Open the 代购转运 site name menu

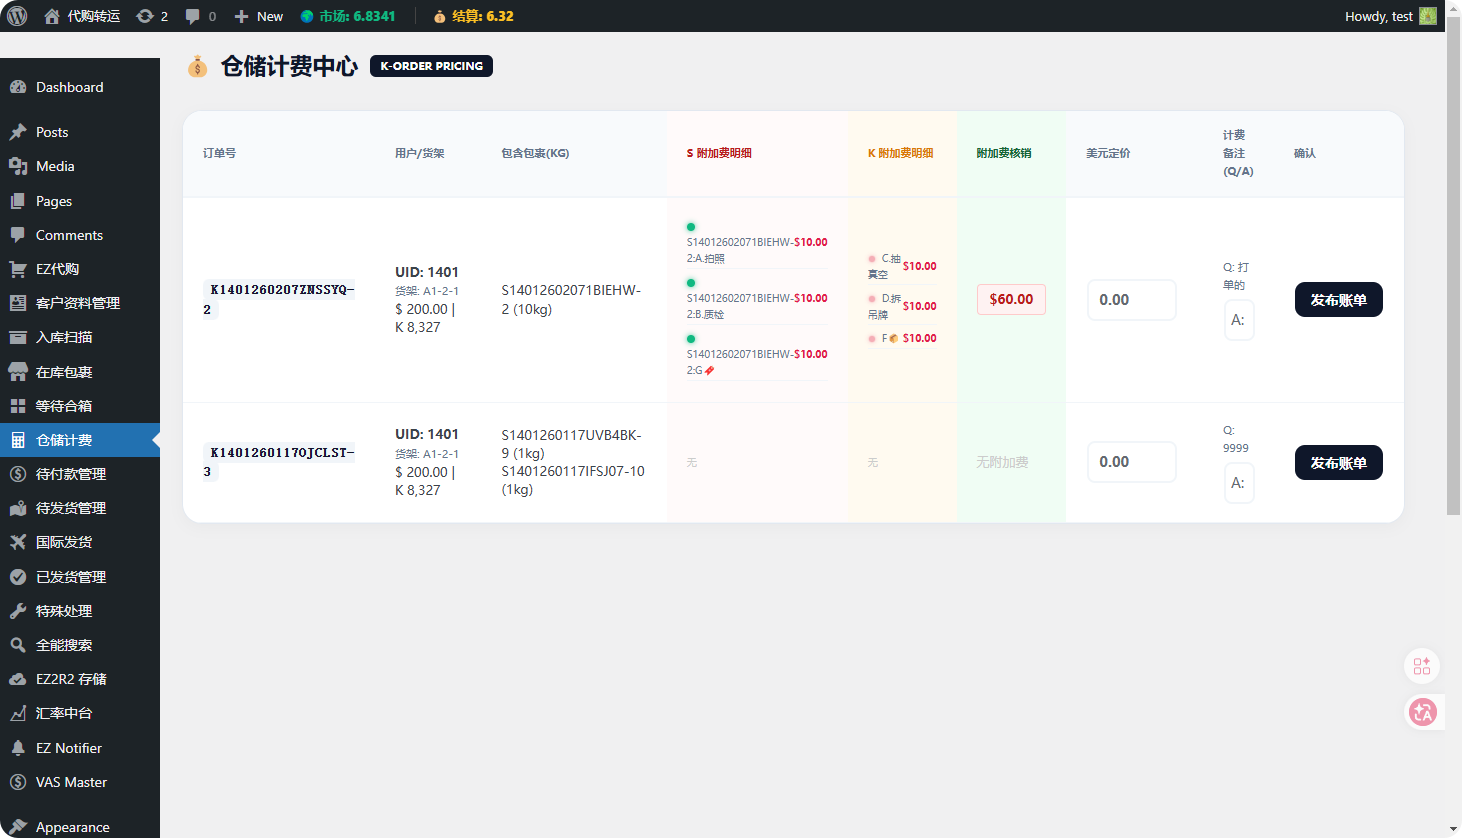tap(83, 16)
